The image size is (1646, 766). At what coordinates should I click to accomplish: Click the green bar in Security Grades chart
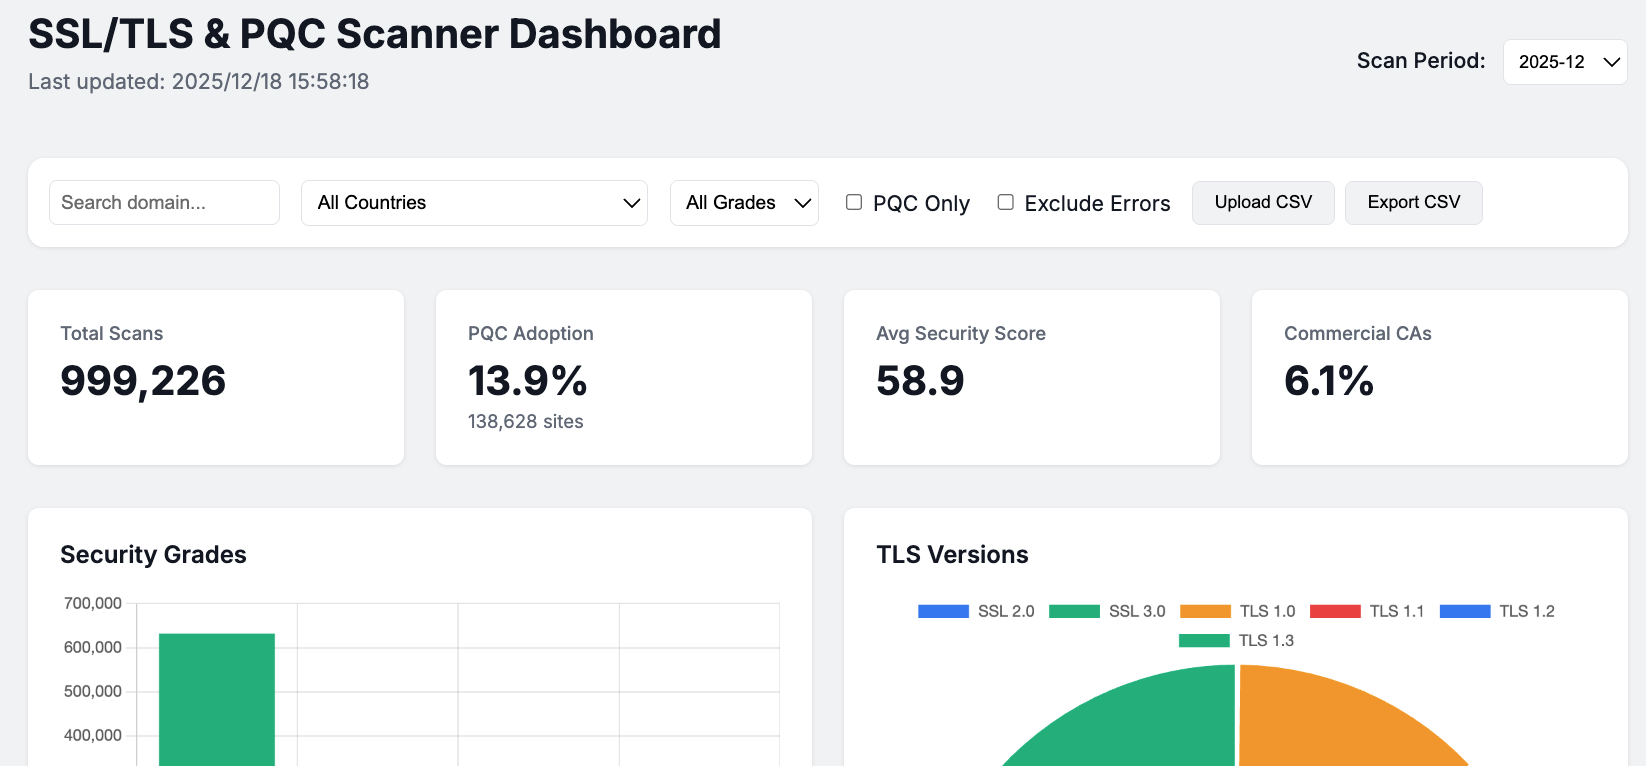217,700
